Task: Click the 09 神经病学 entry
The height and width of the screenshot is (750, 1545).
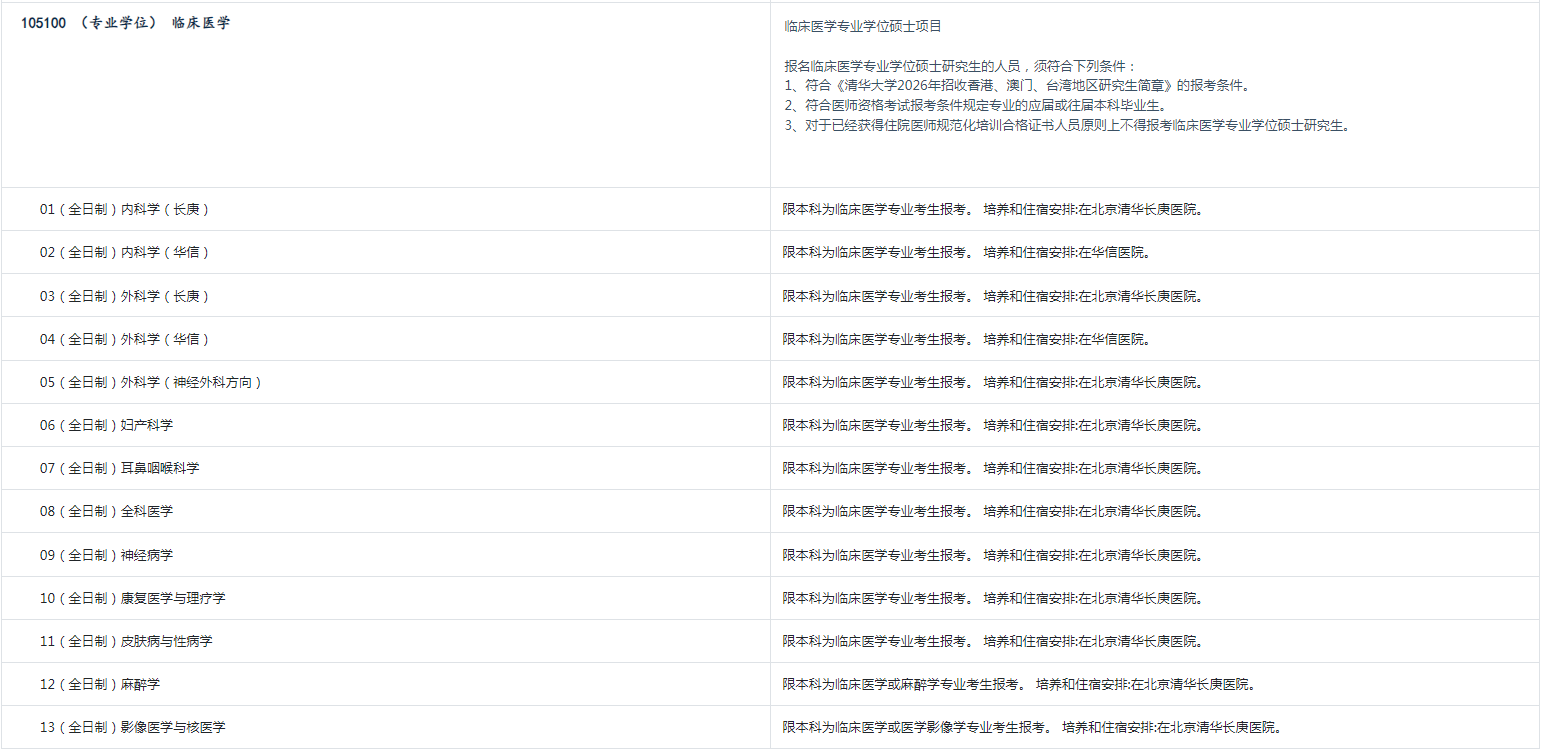Action: (106, 555)
